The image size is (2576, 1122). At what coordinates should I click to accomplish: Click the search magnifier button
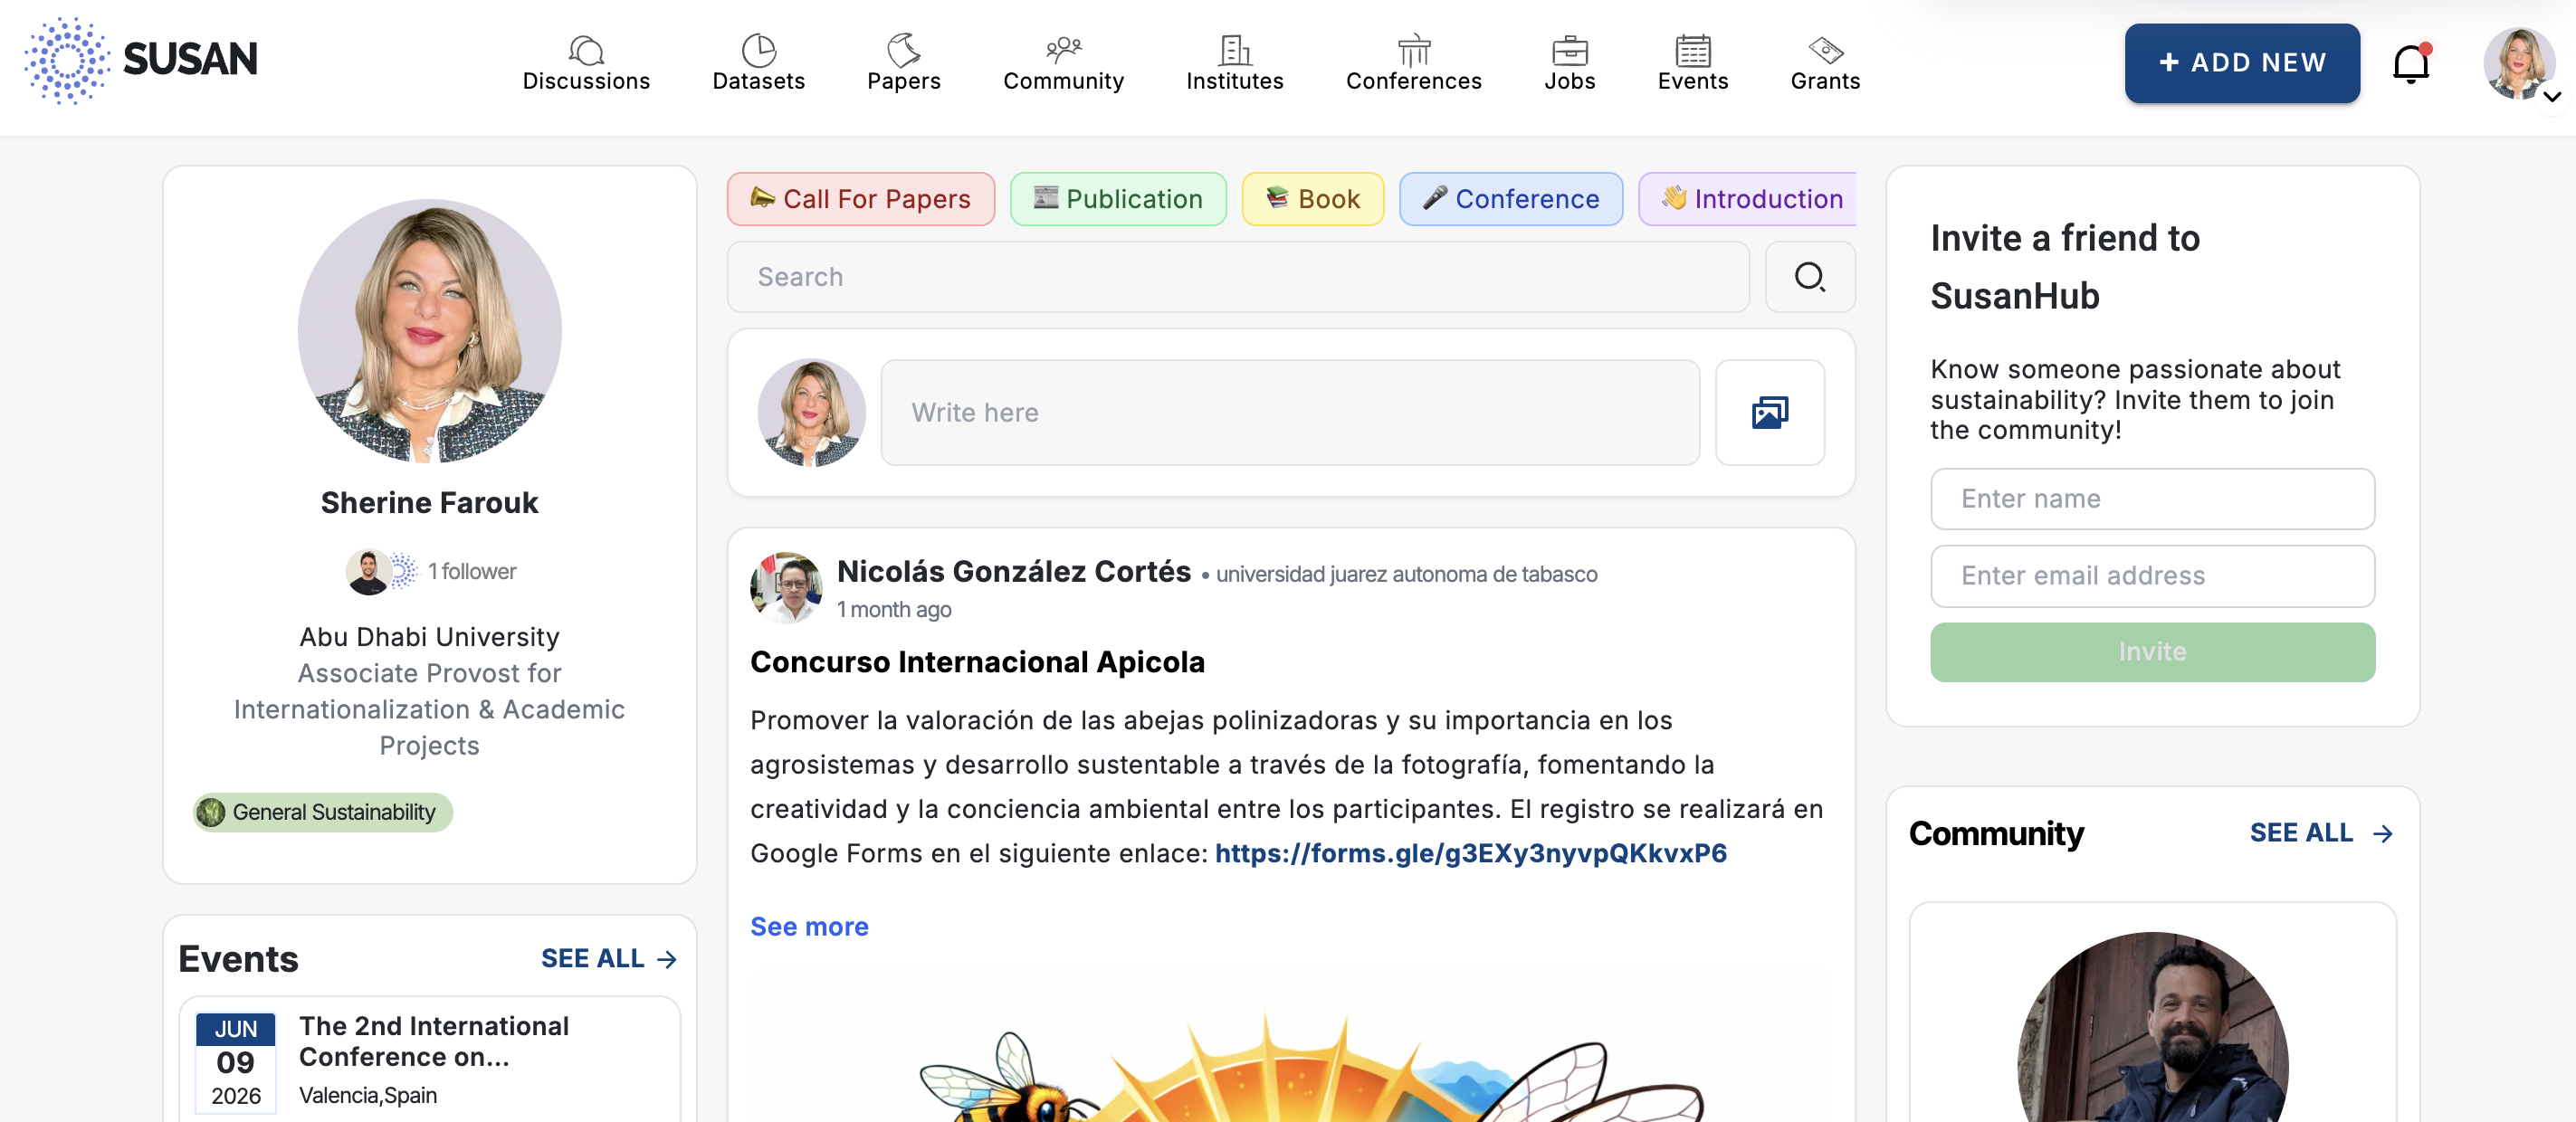pos(1809,277)
